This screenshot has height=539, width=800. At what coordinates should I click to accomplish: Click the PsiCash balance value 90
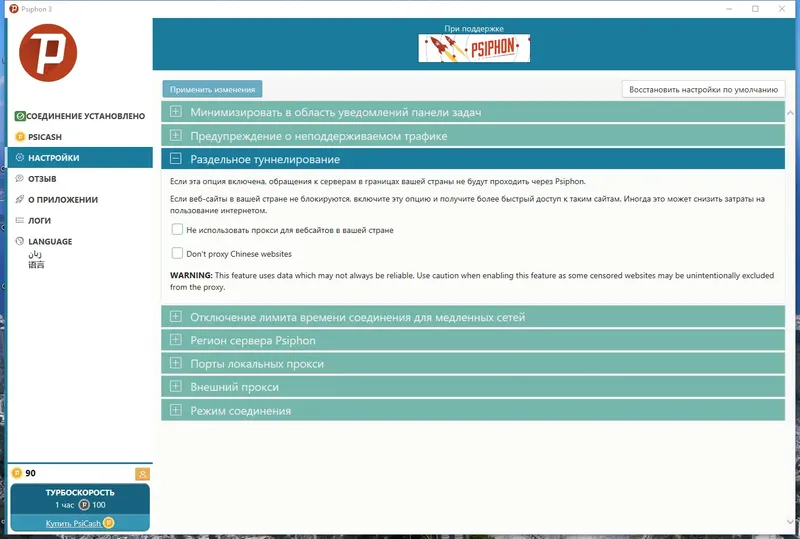(x=31, y=473)
